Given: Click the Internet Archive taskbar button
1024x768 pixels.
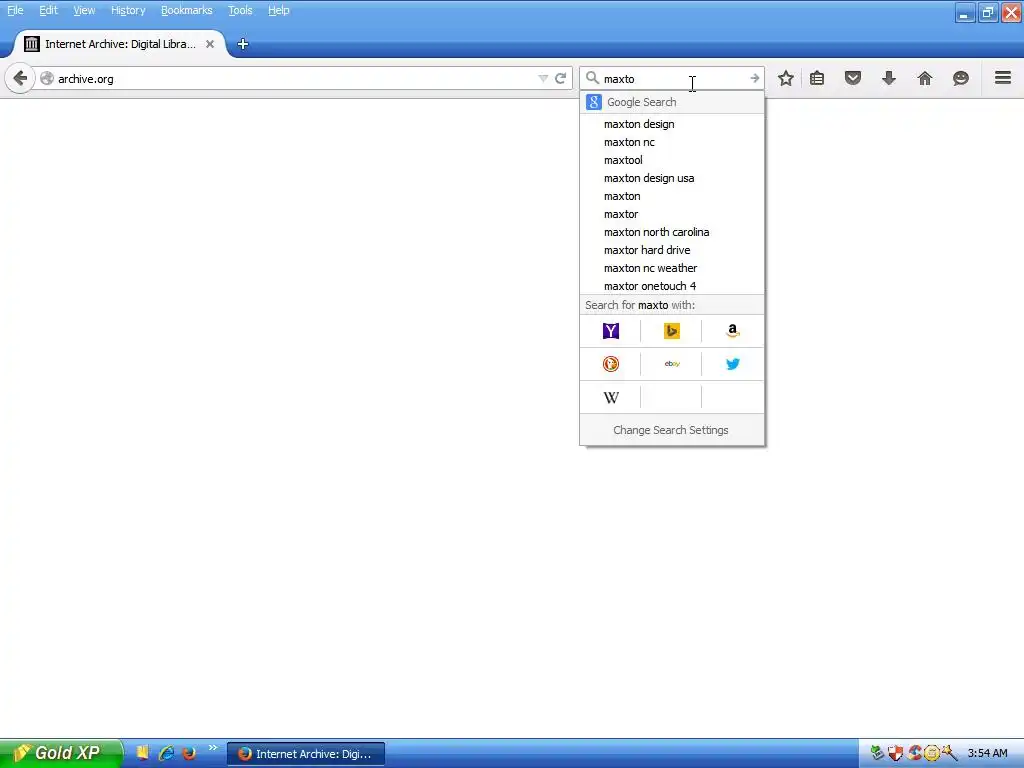Looking at the screenshot, I should pos(306,754).
